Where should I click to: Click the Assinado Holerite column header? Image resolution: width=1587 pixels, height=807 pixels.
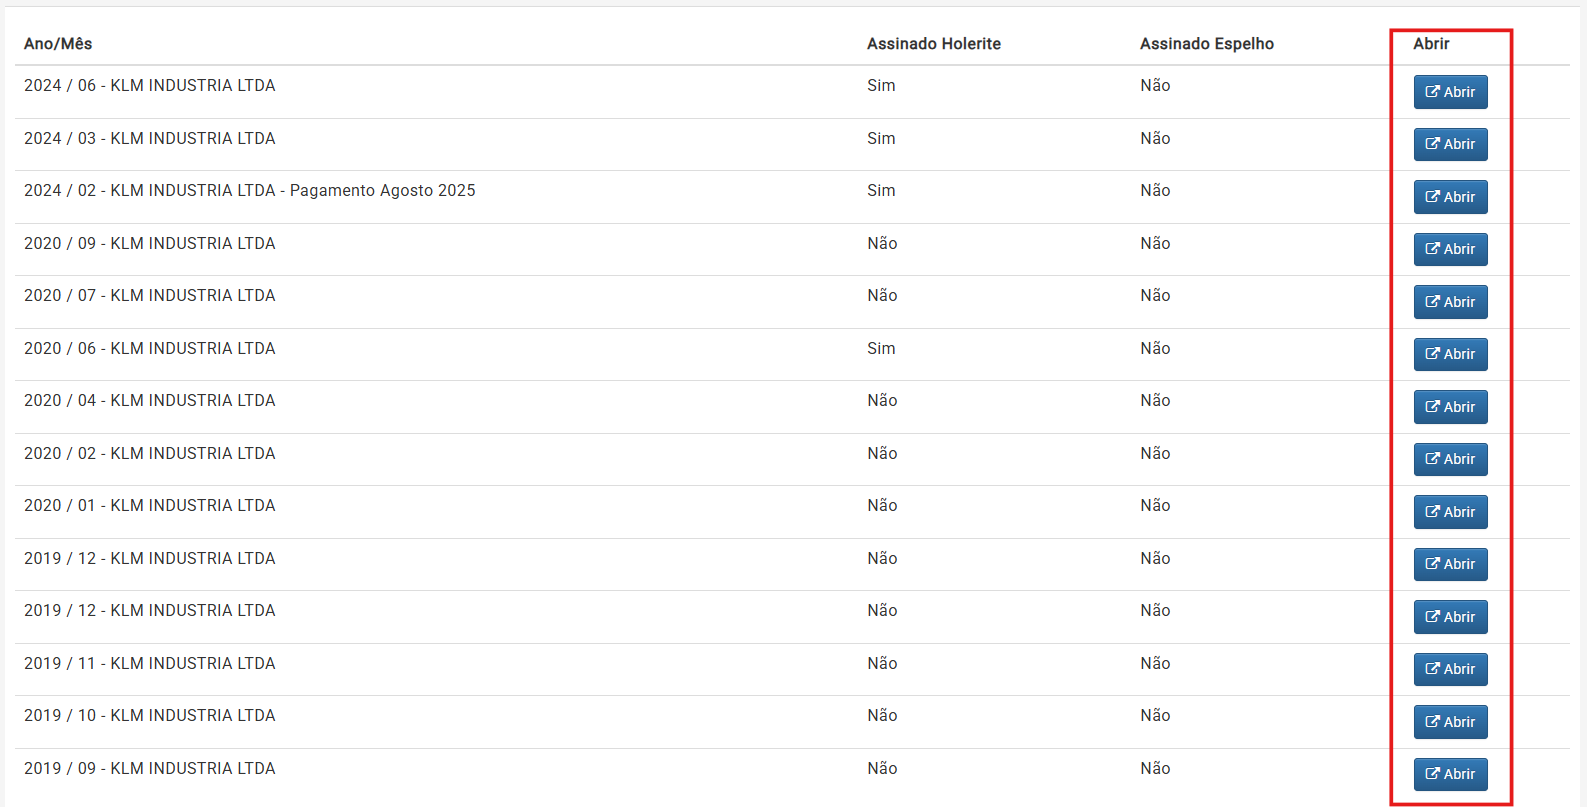tap(933, 44)
